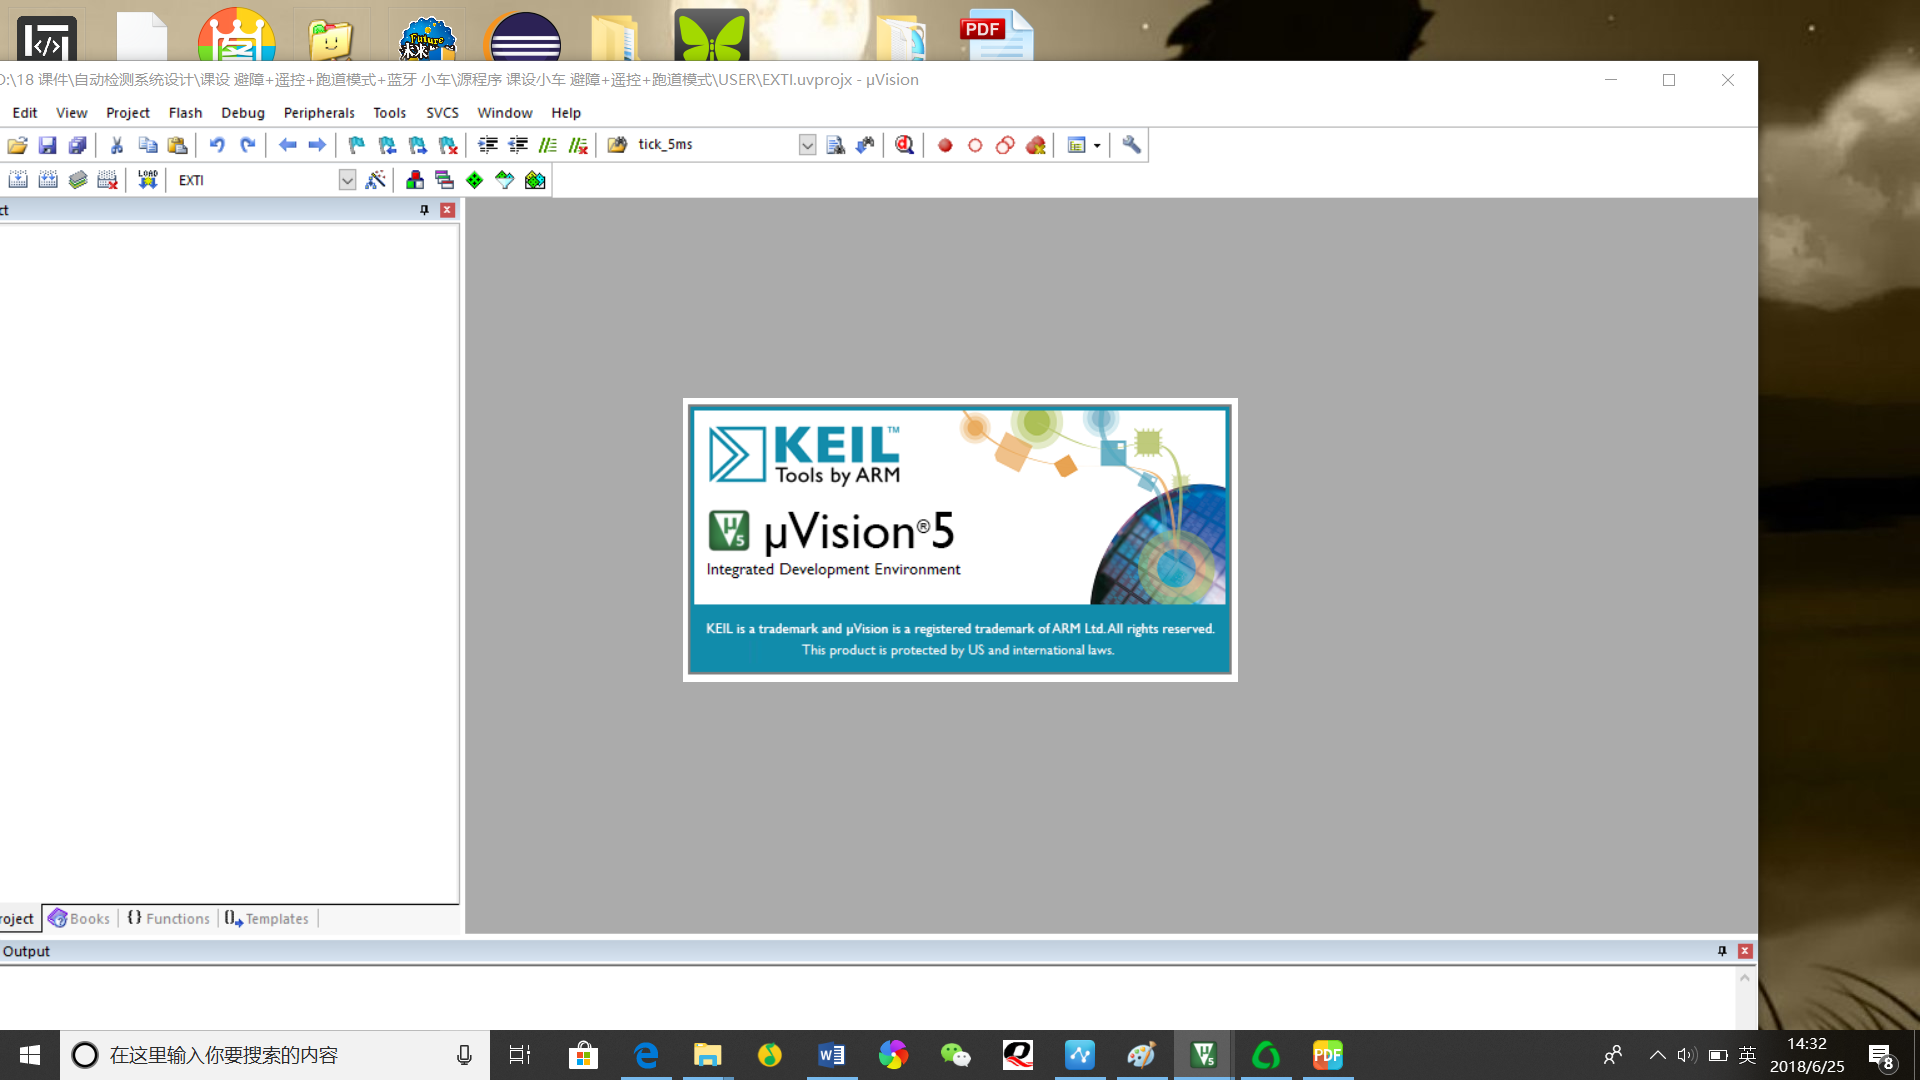Screen dimensions: 1920x1080
Task: Close the Project panel with red X
Action: 448,210
